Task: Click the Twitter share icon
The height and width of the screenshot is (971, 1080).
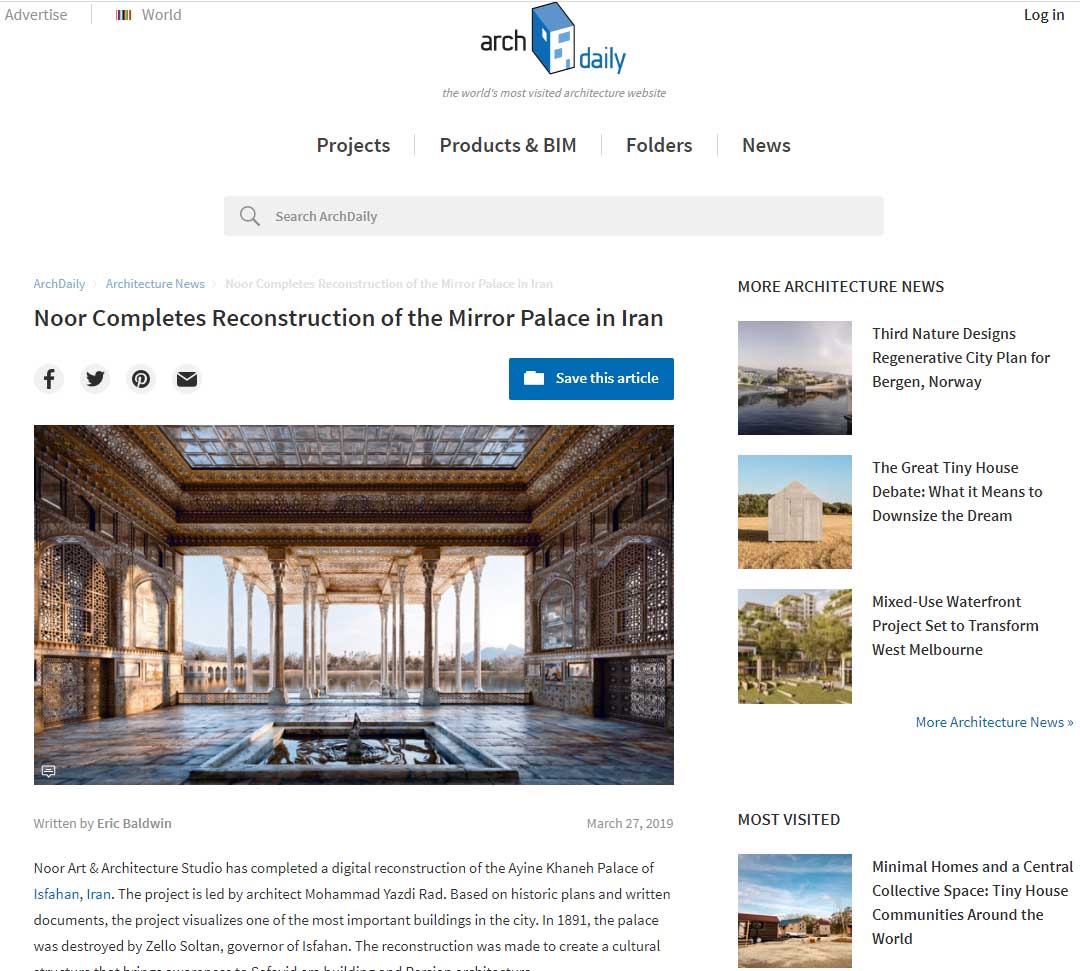Action: coord(95,379)
